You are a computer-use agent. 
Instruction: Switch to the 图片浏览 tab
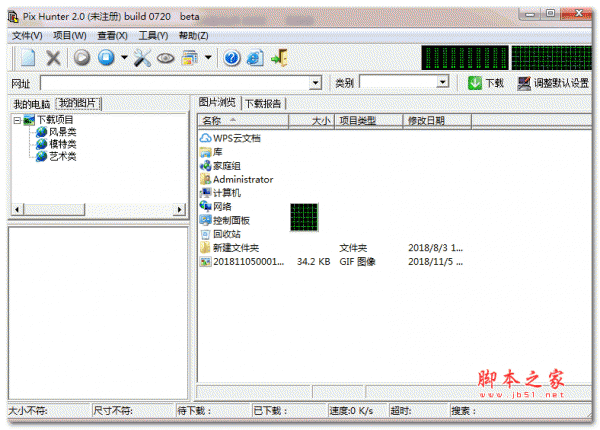tap(217, 102)
